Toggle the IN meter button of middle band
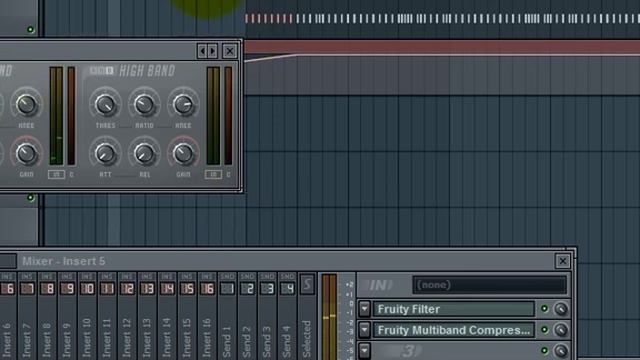Screen dimensions: 640x360 (56, 174)
